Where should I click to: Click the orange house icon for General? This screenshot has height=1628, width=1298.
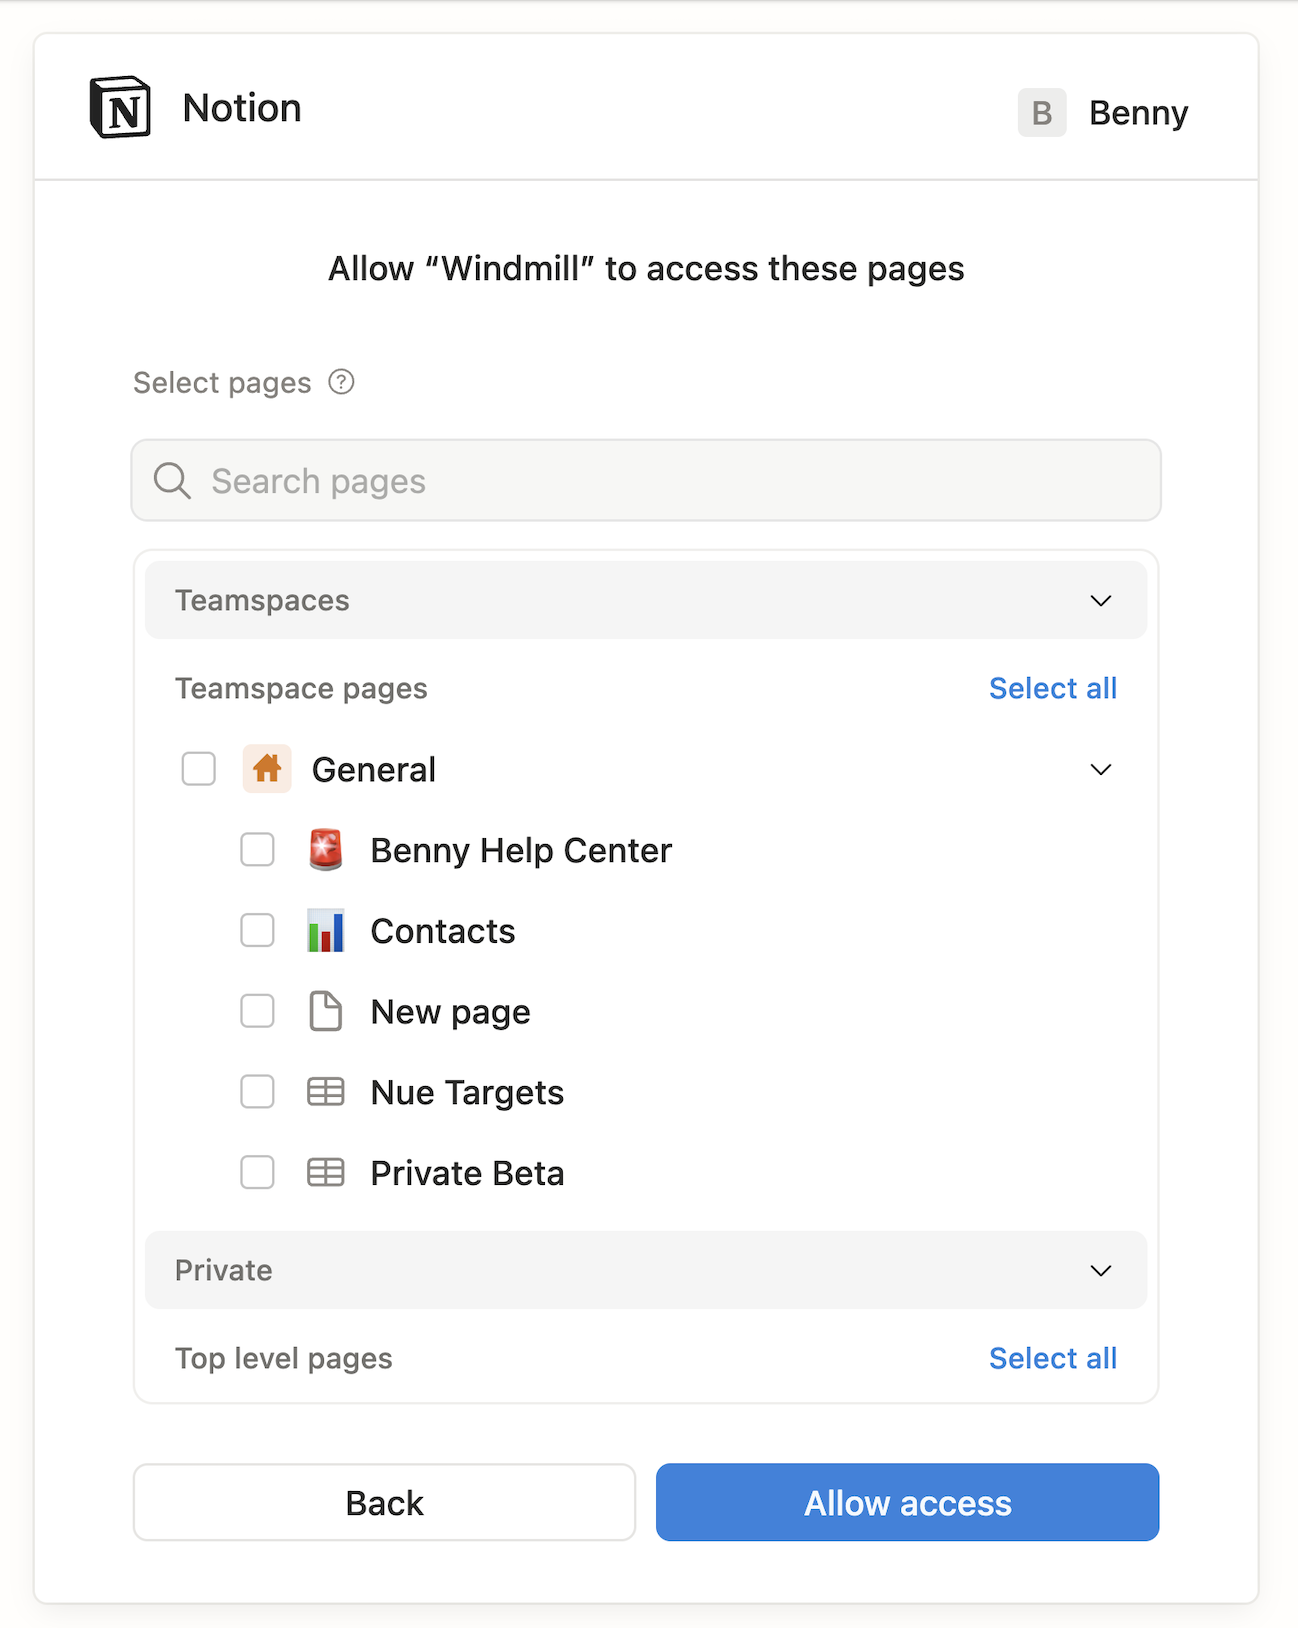(267, 769)
